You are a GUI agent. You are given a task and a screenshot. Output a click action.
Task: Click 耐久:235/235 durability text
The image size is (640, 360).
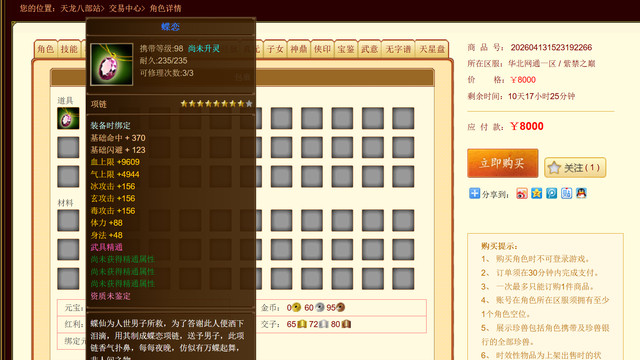(163, 61)
